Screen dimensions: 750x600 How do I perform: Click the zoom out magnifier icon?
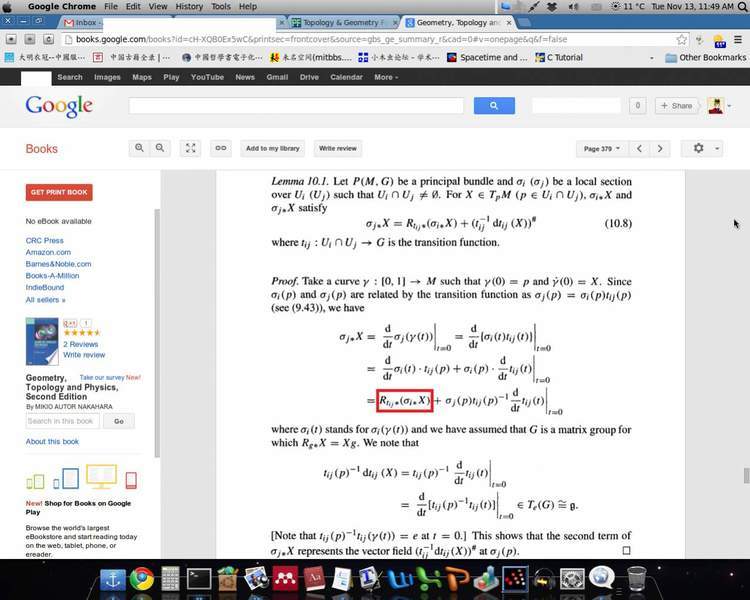pos(160,148)
